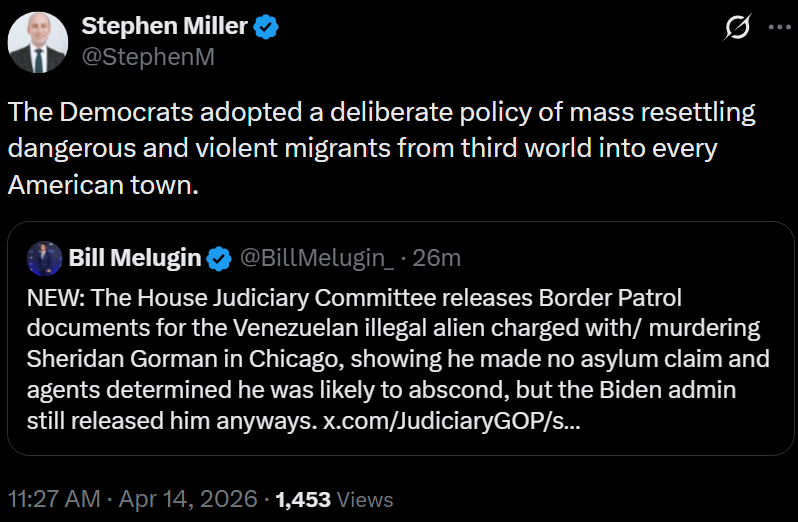
Task: Click the 11:27 AM post time
Action: (52, 498)
